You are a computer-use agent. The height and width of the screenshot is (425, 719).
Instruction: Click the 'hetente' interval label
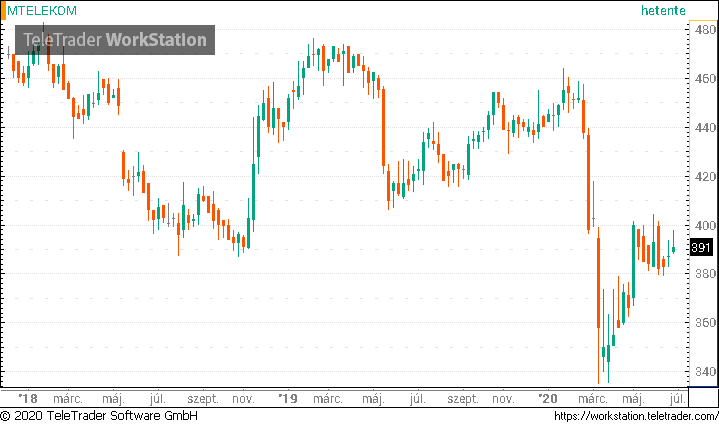click(x=663, y=11)
